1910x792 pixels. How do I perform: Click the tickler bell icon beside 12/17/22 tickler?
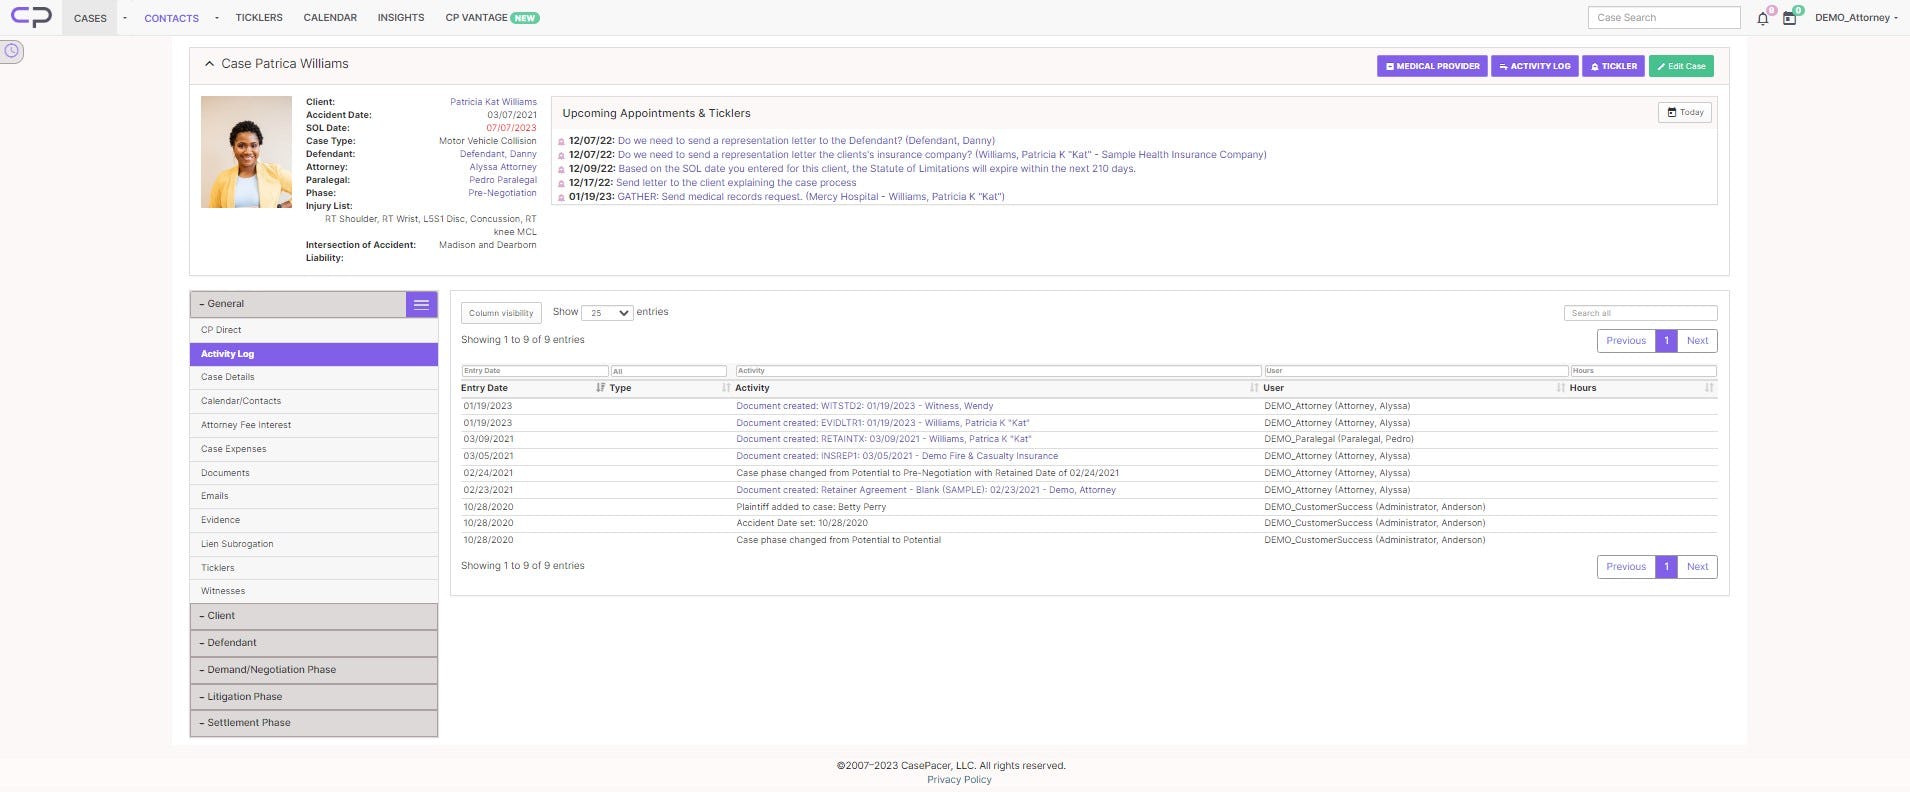pyautogui.click(x=561, y=183)
